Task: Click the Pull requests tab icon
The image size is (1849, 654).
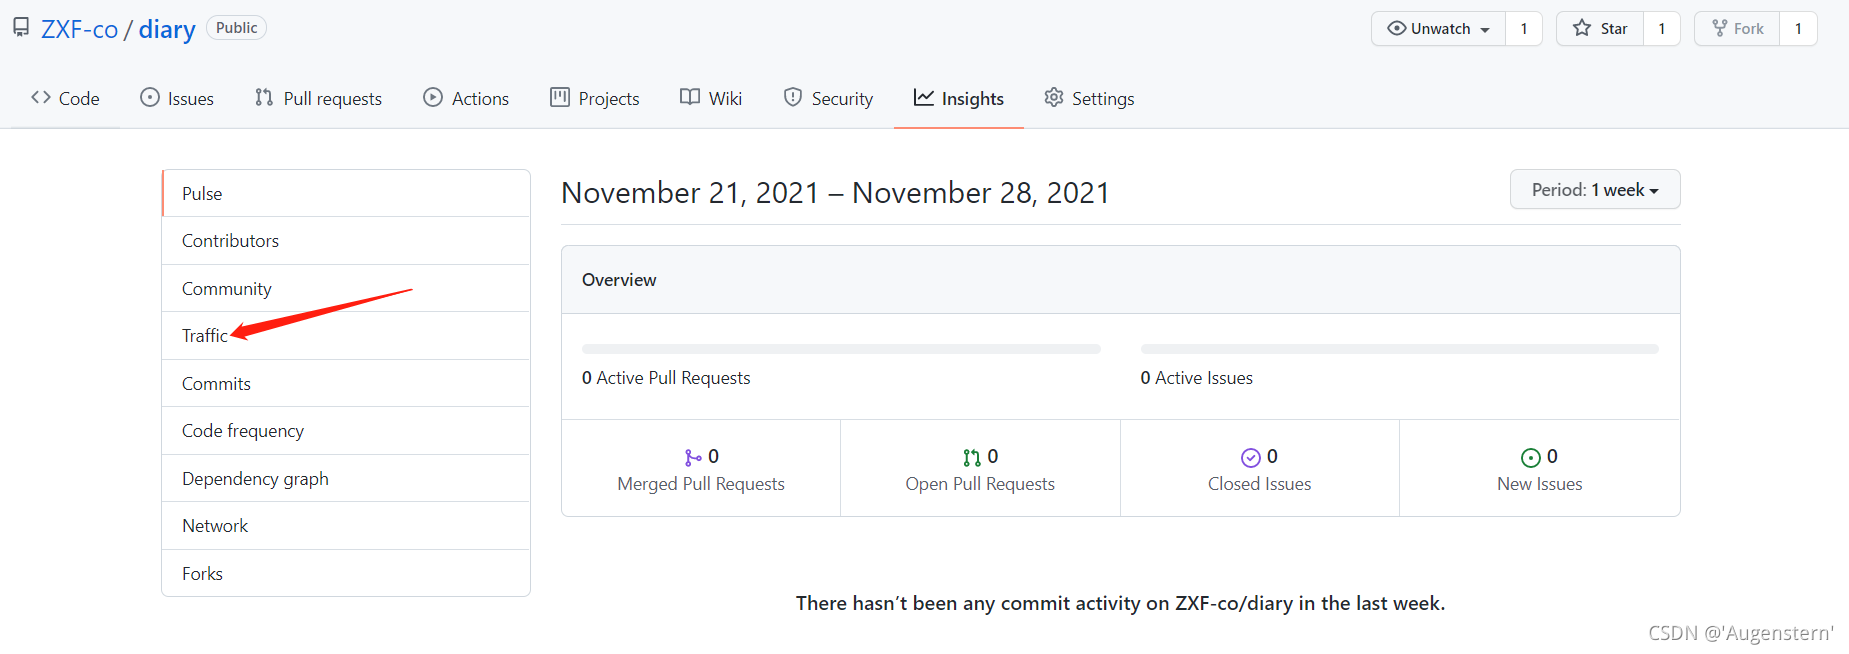Action: click(264, 97)
